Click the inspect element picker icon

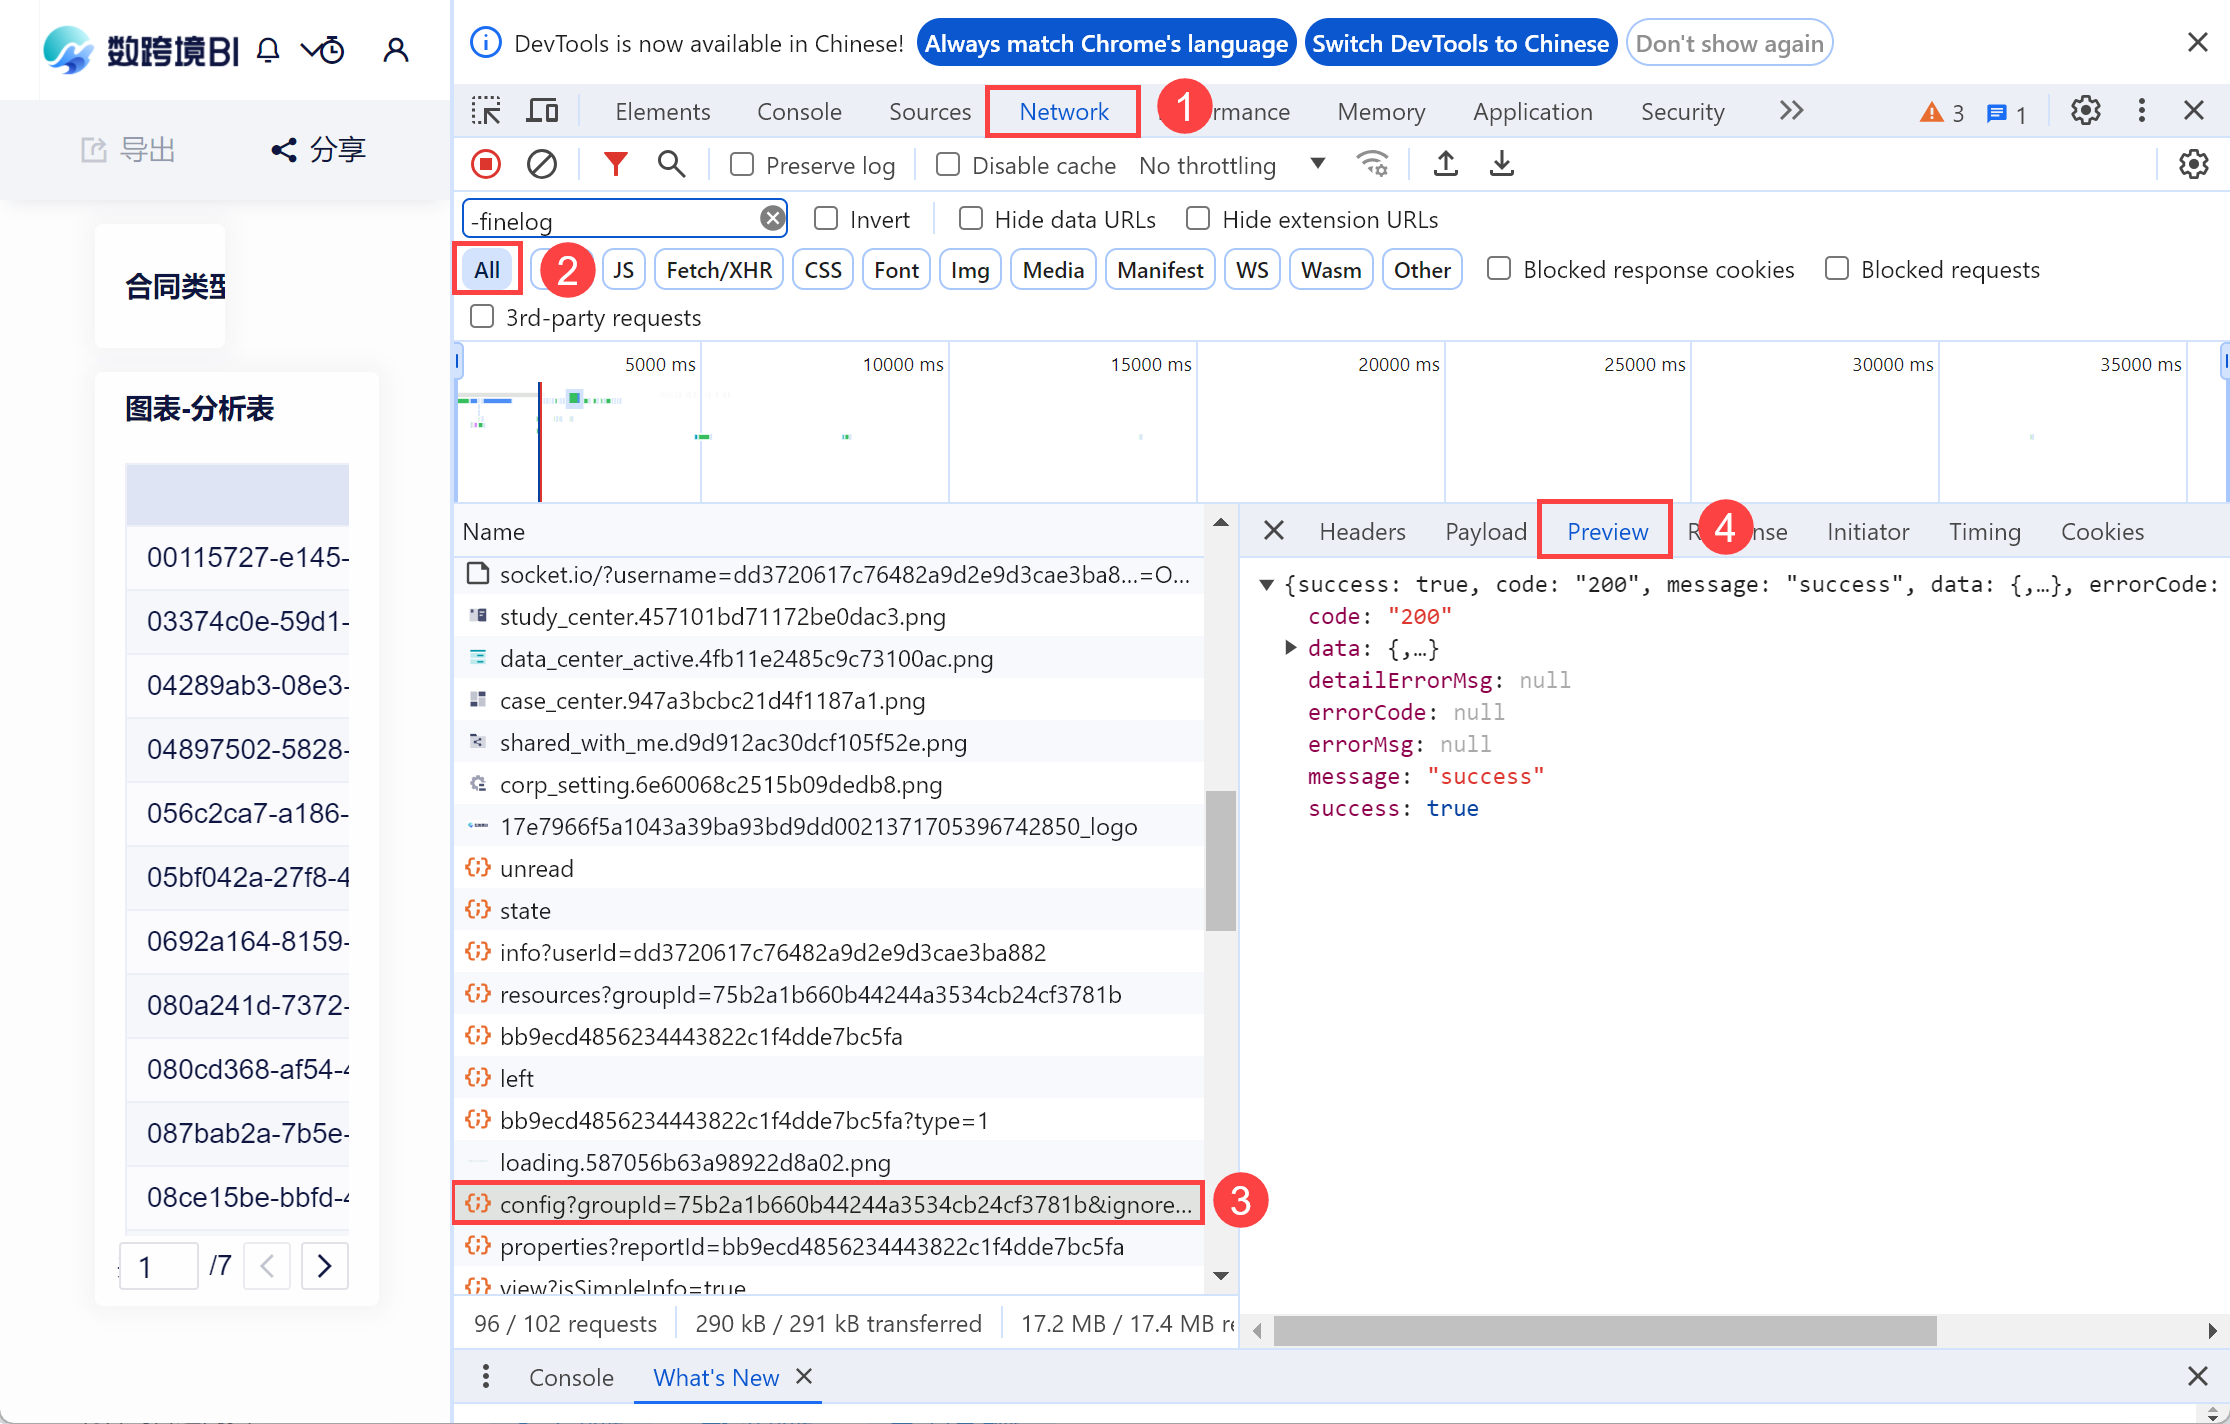coord(486,111)
